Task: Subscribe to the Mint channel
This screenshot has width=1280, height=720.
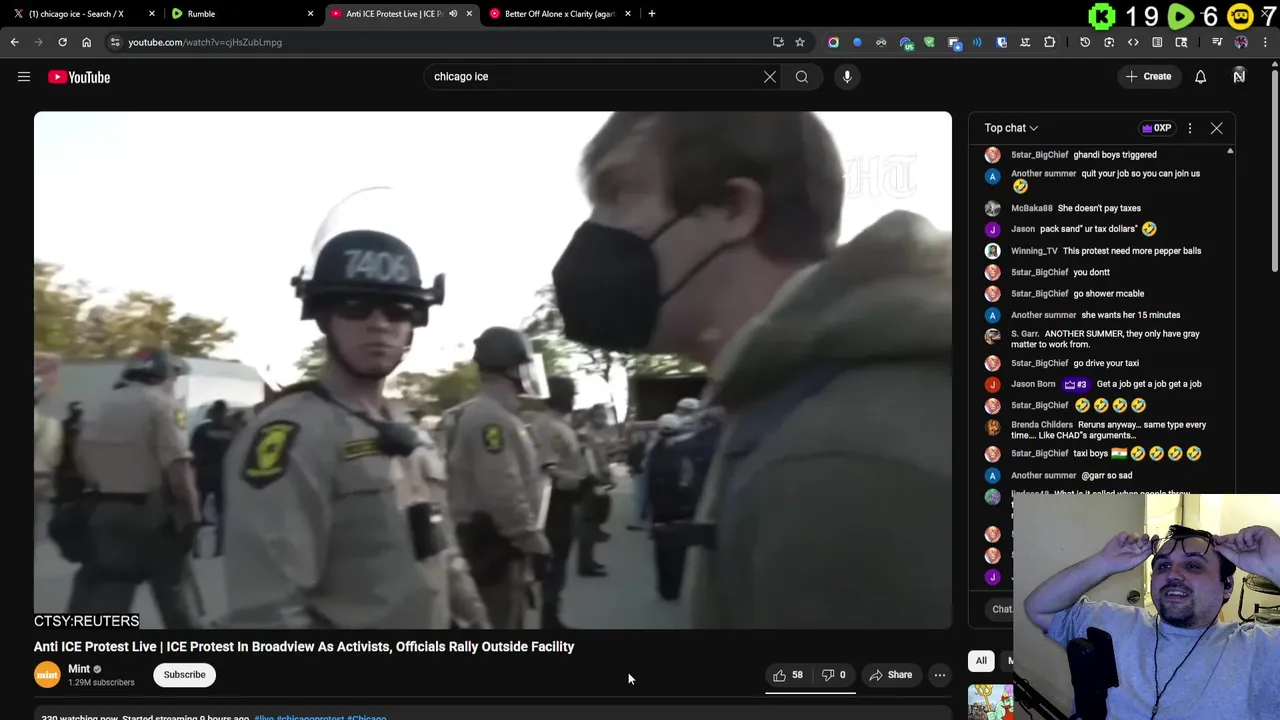Action: point(185,675)
